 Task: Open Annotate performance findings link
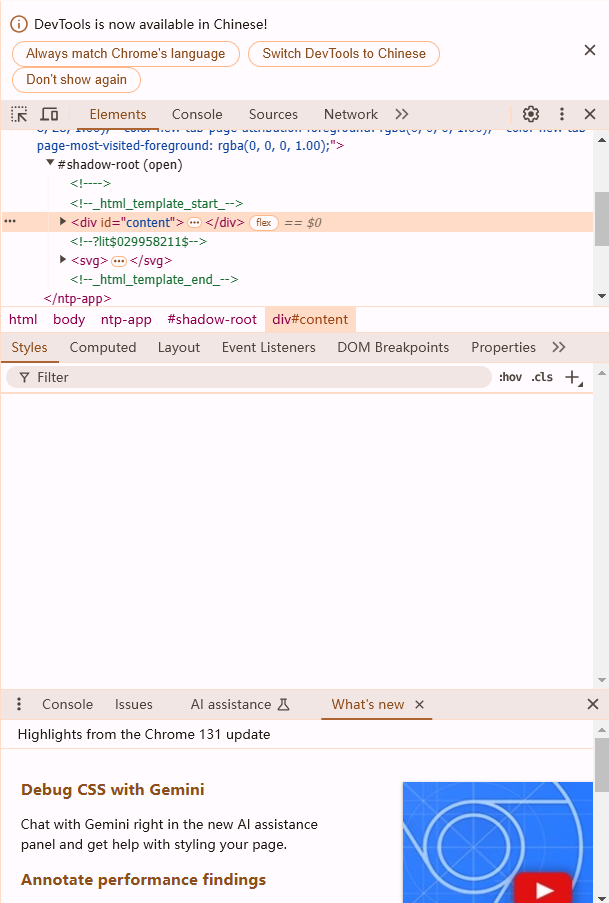click(x=143, y=880)
